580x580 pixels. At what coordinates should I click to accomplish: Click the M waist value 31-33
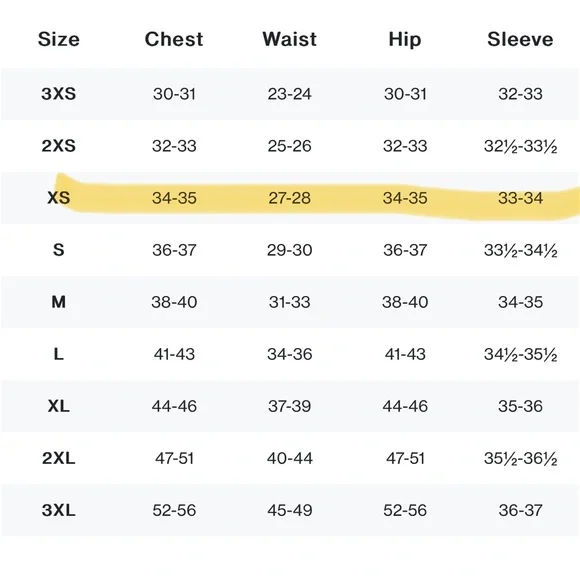click(289, 302)
